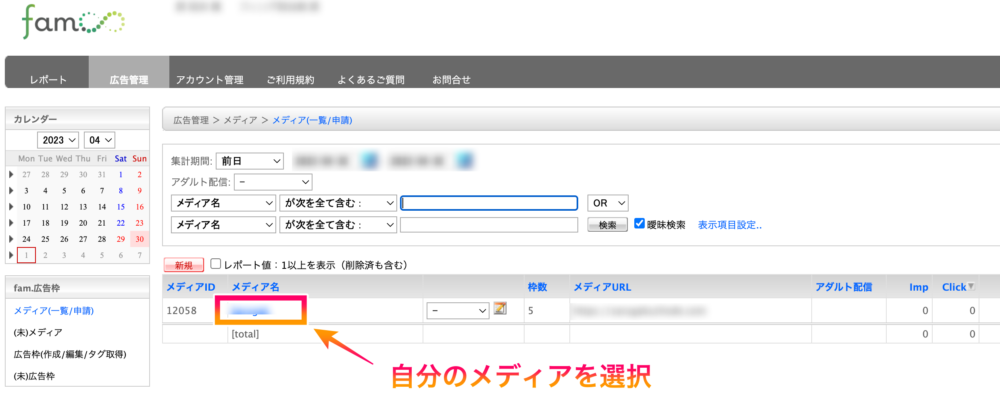Click the 新規 button
The image size is (1000, 398).
coord(184,265)
